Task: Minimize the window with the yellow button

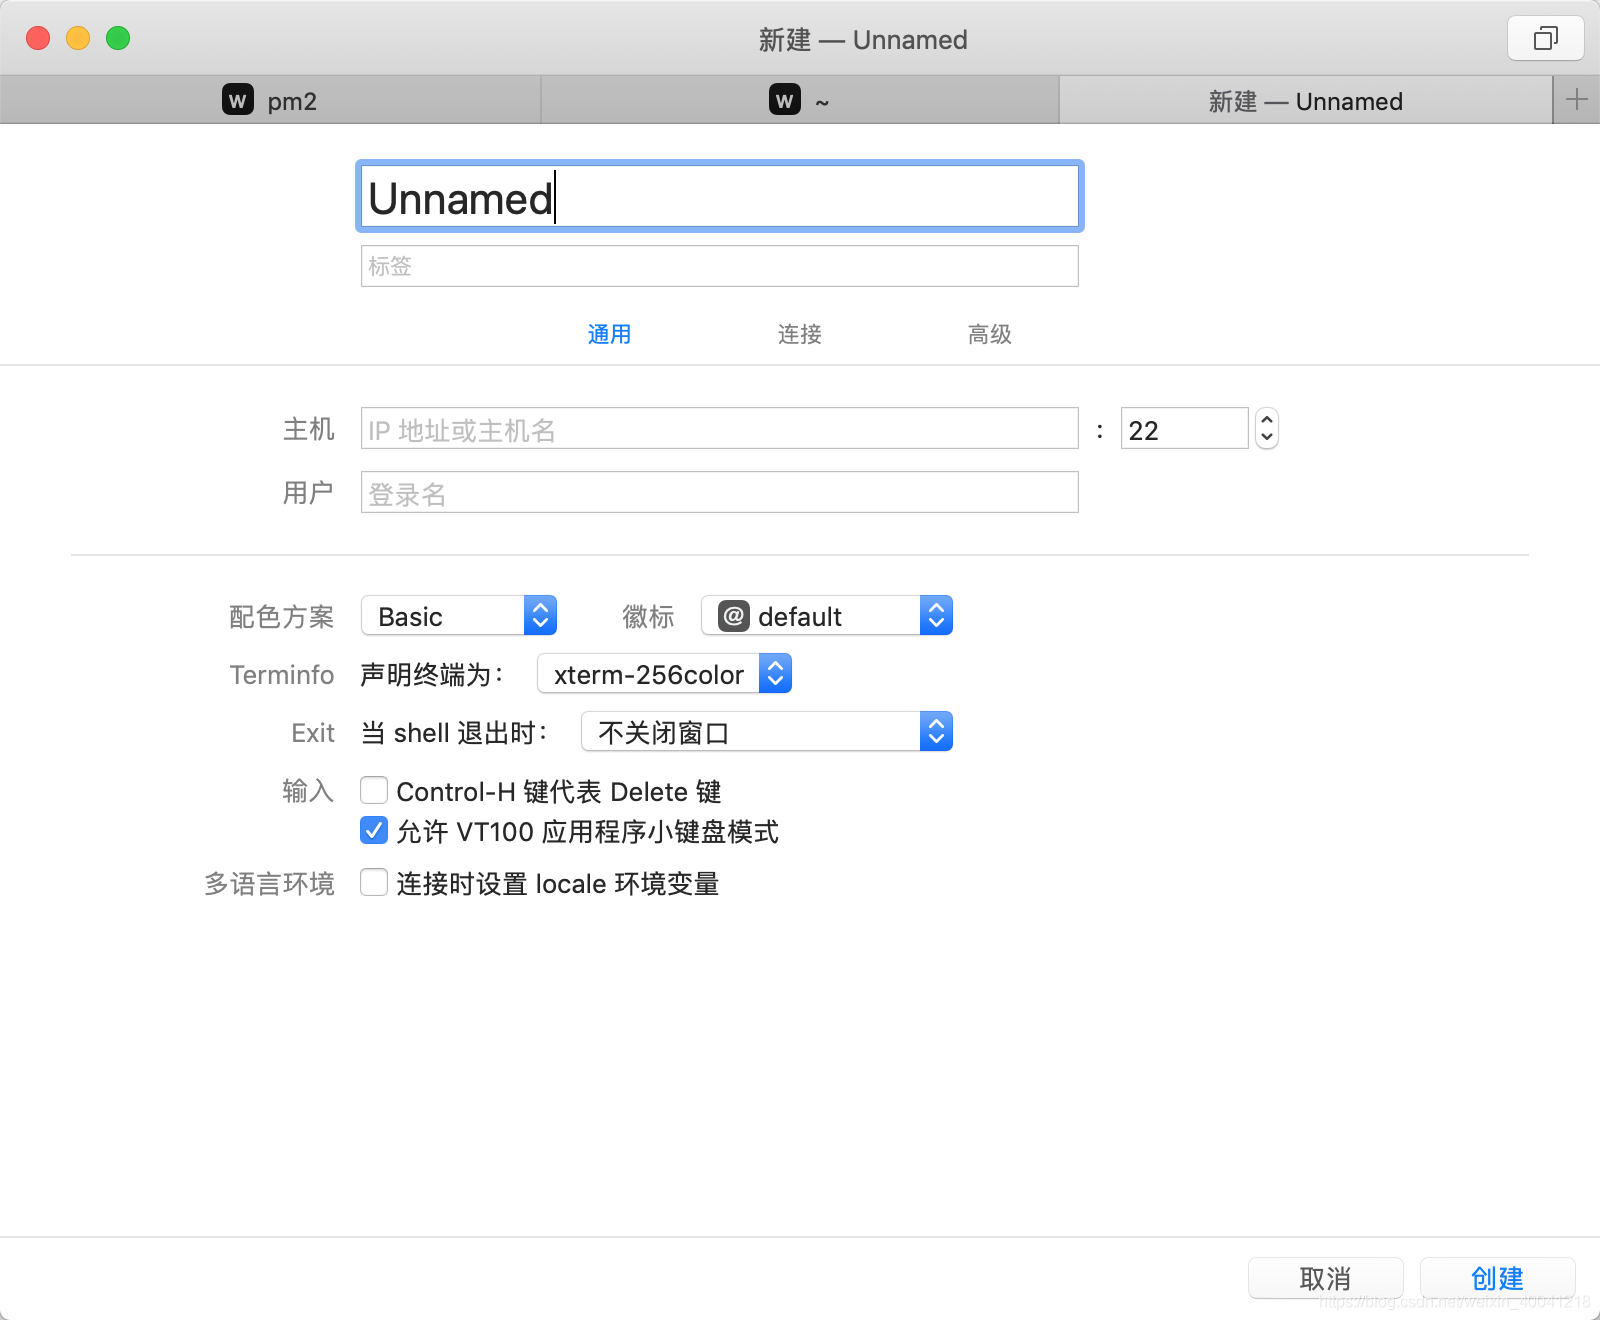Action: (x=78, y=38)
